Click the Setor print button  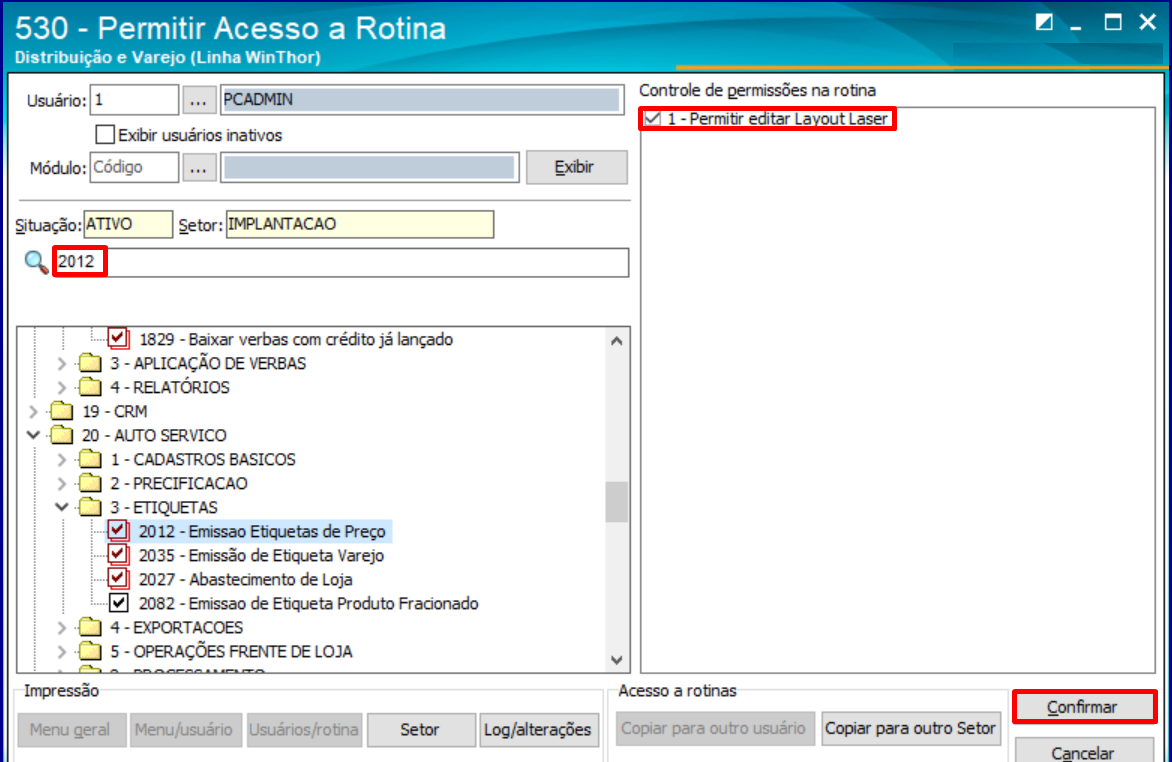(421, 729)
